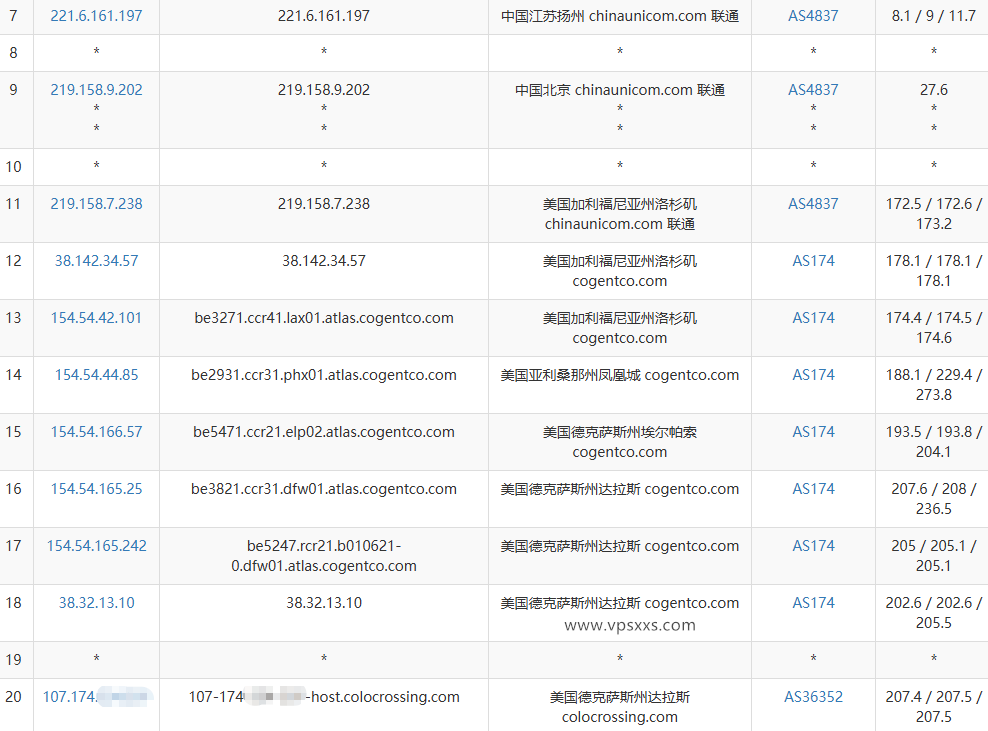Open IP link 154.54.165.25
The height and width of the screenshot is (731, 988).
[x=96, y=489]
